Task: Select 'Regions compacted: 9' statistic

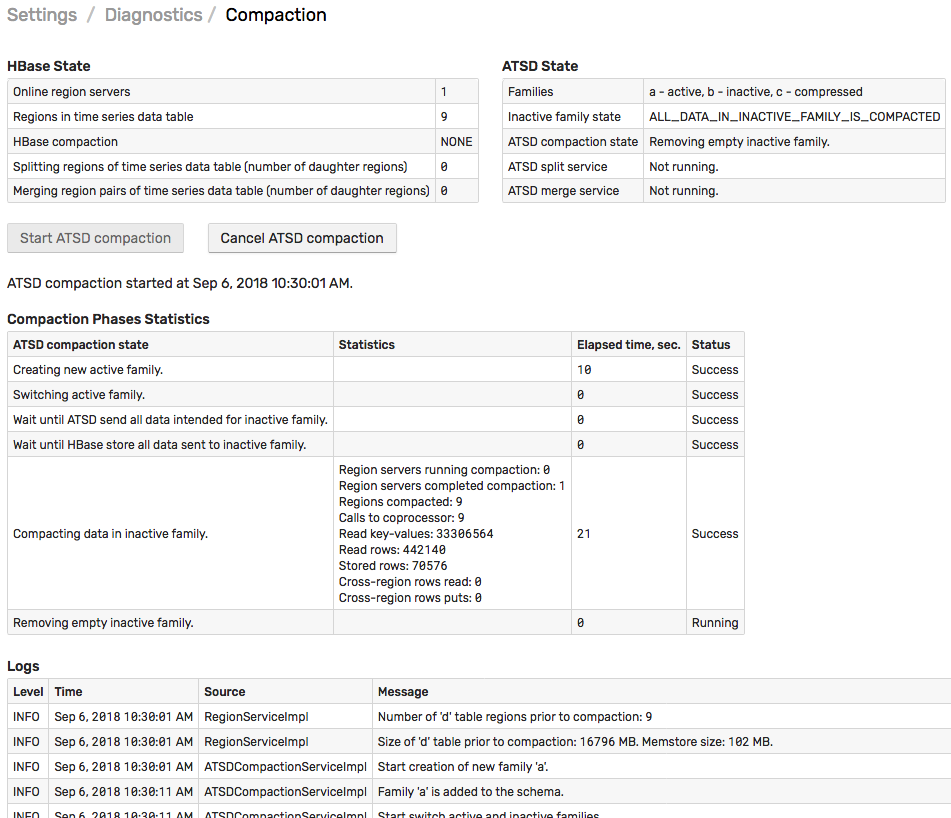Action: pos(400,501)
